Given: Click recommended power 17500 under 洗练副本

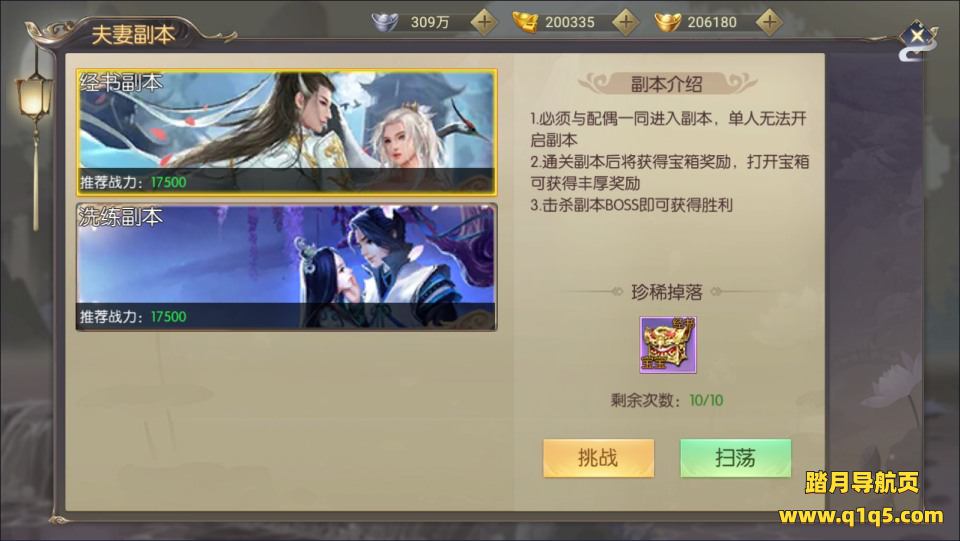Looking at the screenshot, I should pyautogui.click(x=168, y=316).
